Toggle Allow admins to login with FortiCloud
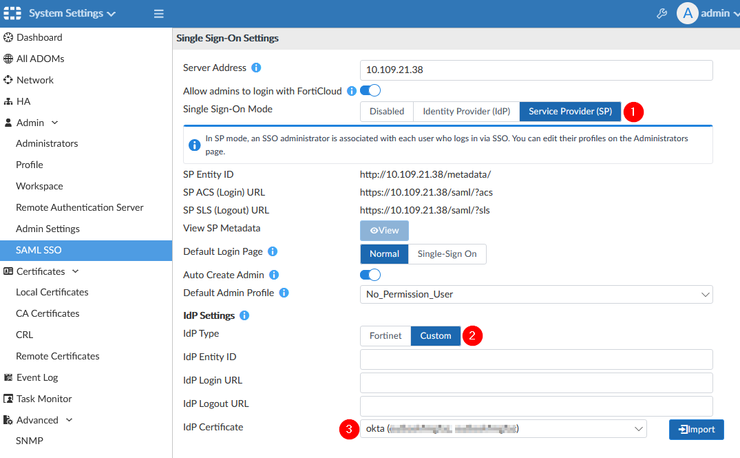 tap(370, 91)
